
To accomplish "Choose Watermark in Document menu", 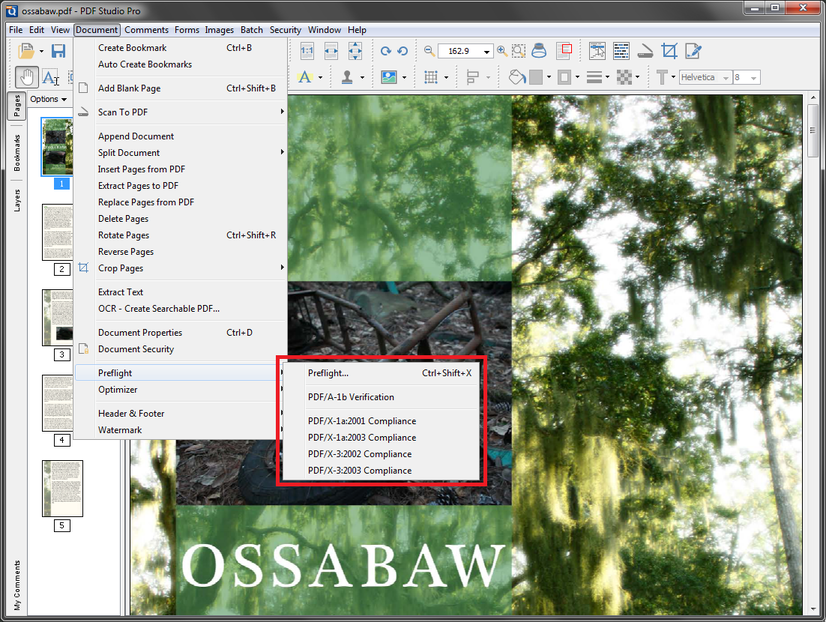I will pos(181,430).
